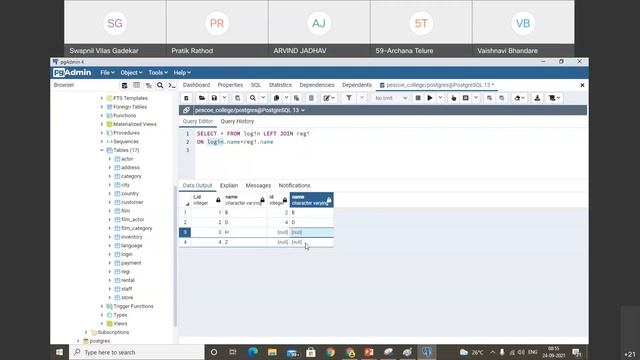
Task: Click the Explain toolbar icon
Action: pos(453,98)
